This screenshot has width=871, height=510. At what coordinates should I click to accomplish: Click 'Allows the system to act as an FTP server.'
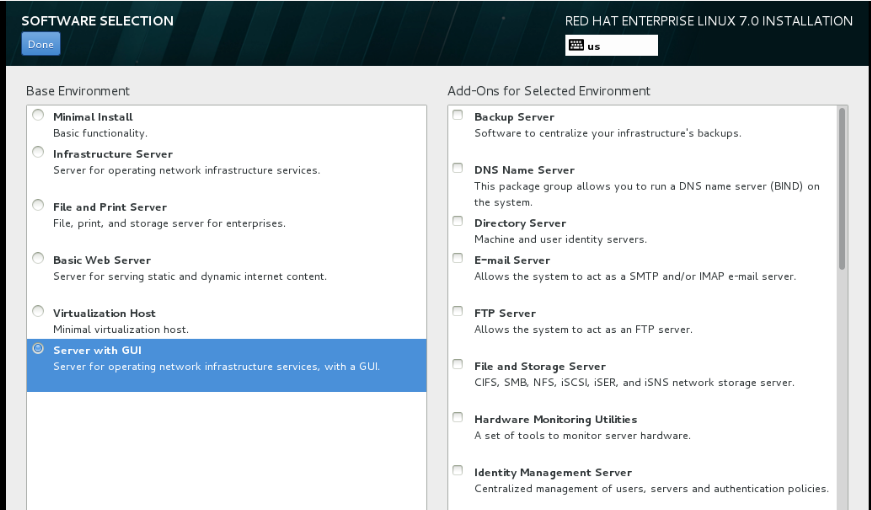(583, 329)
